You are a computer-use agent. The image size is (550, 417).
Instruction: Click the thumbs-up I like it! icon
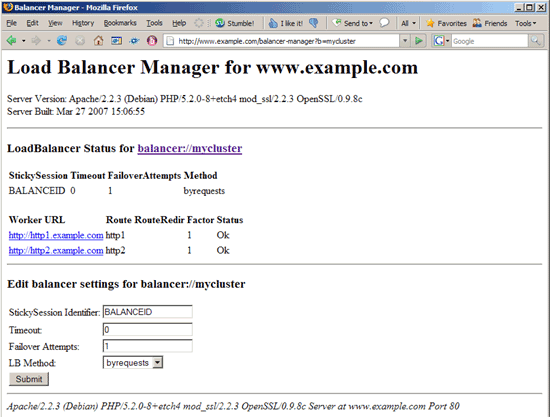click(x=273, y=23)
